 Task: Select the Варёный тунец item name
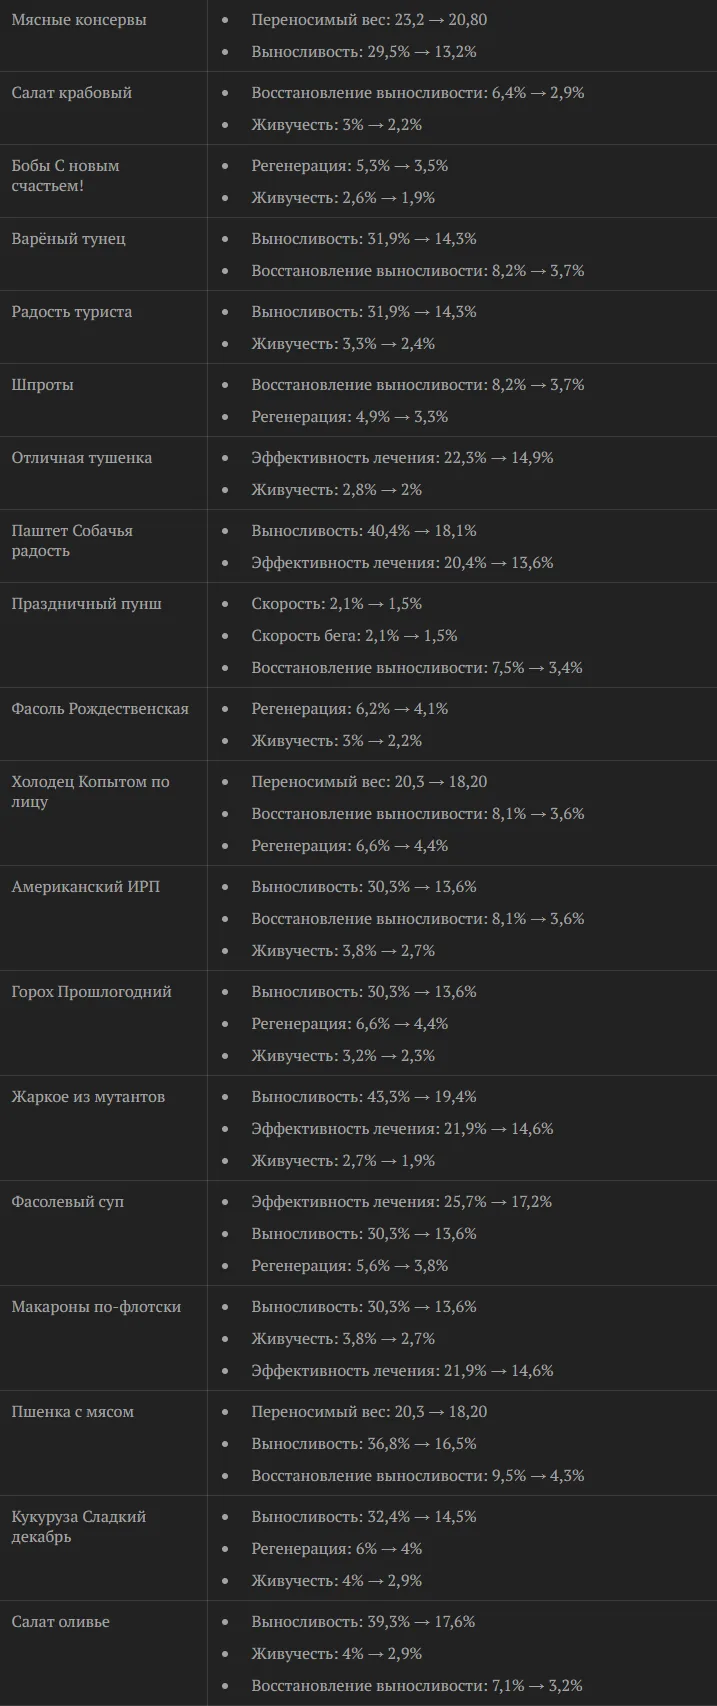(69, 239)
